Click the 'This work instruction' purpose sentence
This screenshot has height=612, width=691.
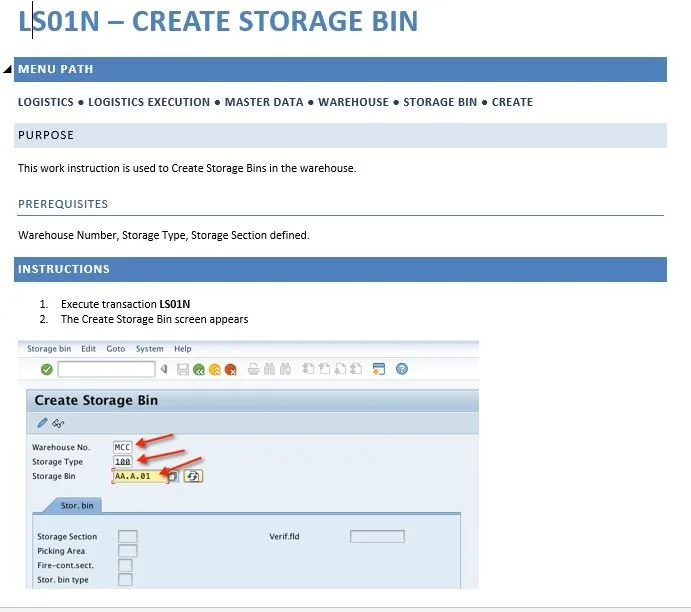(187, 168)
